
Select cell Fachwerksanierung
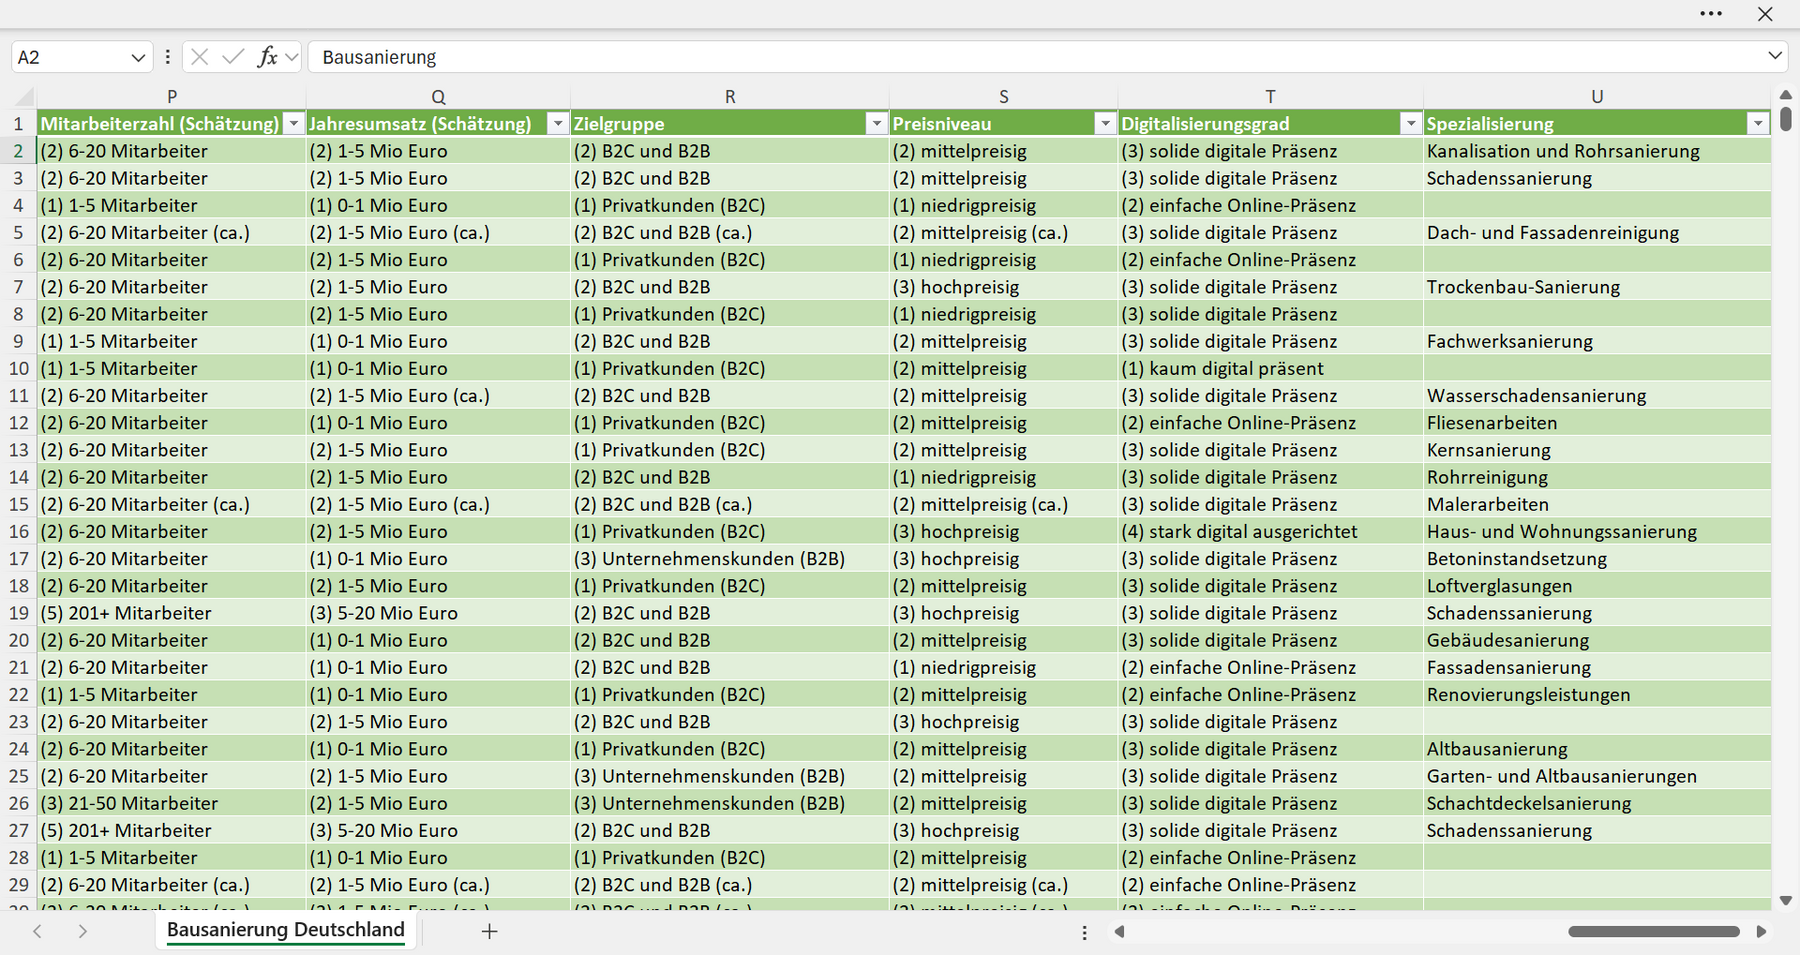click(x=1597, y=341)
